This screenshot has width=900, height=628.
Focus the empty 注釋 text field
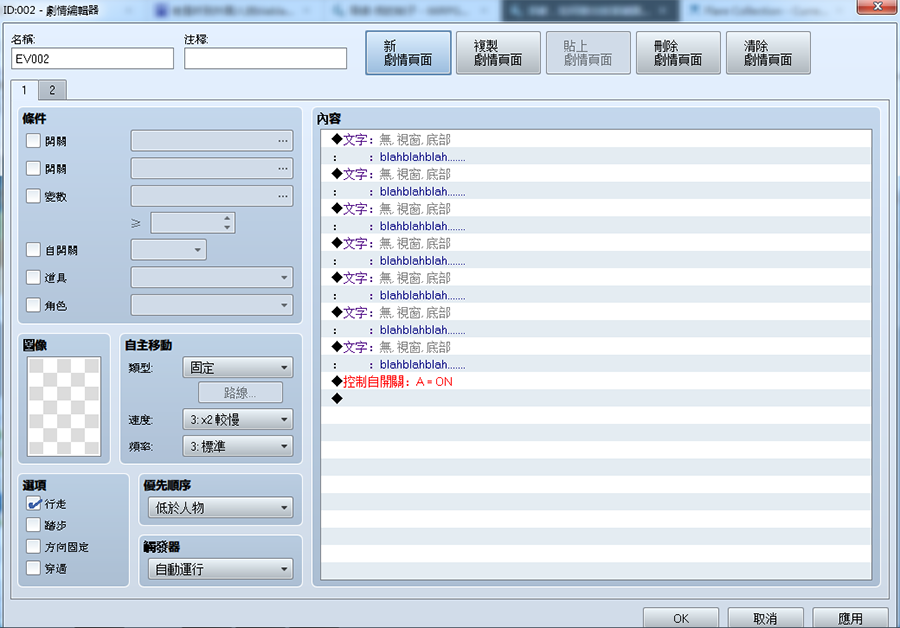tap(265, 59)
